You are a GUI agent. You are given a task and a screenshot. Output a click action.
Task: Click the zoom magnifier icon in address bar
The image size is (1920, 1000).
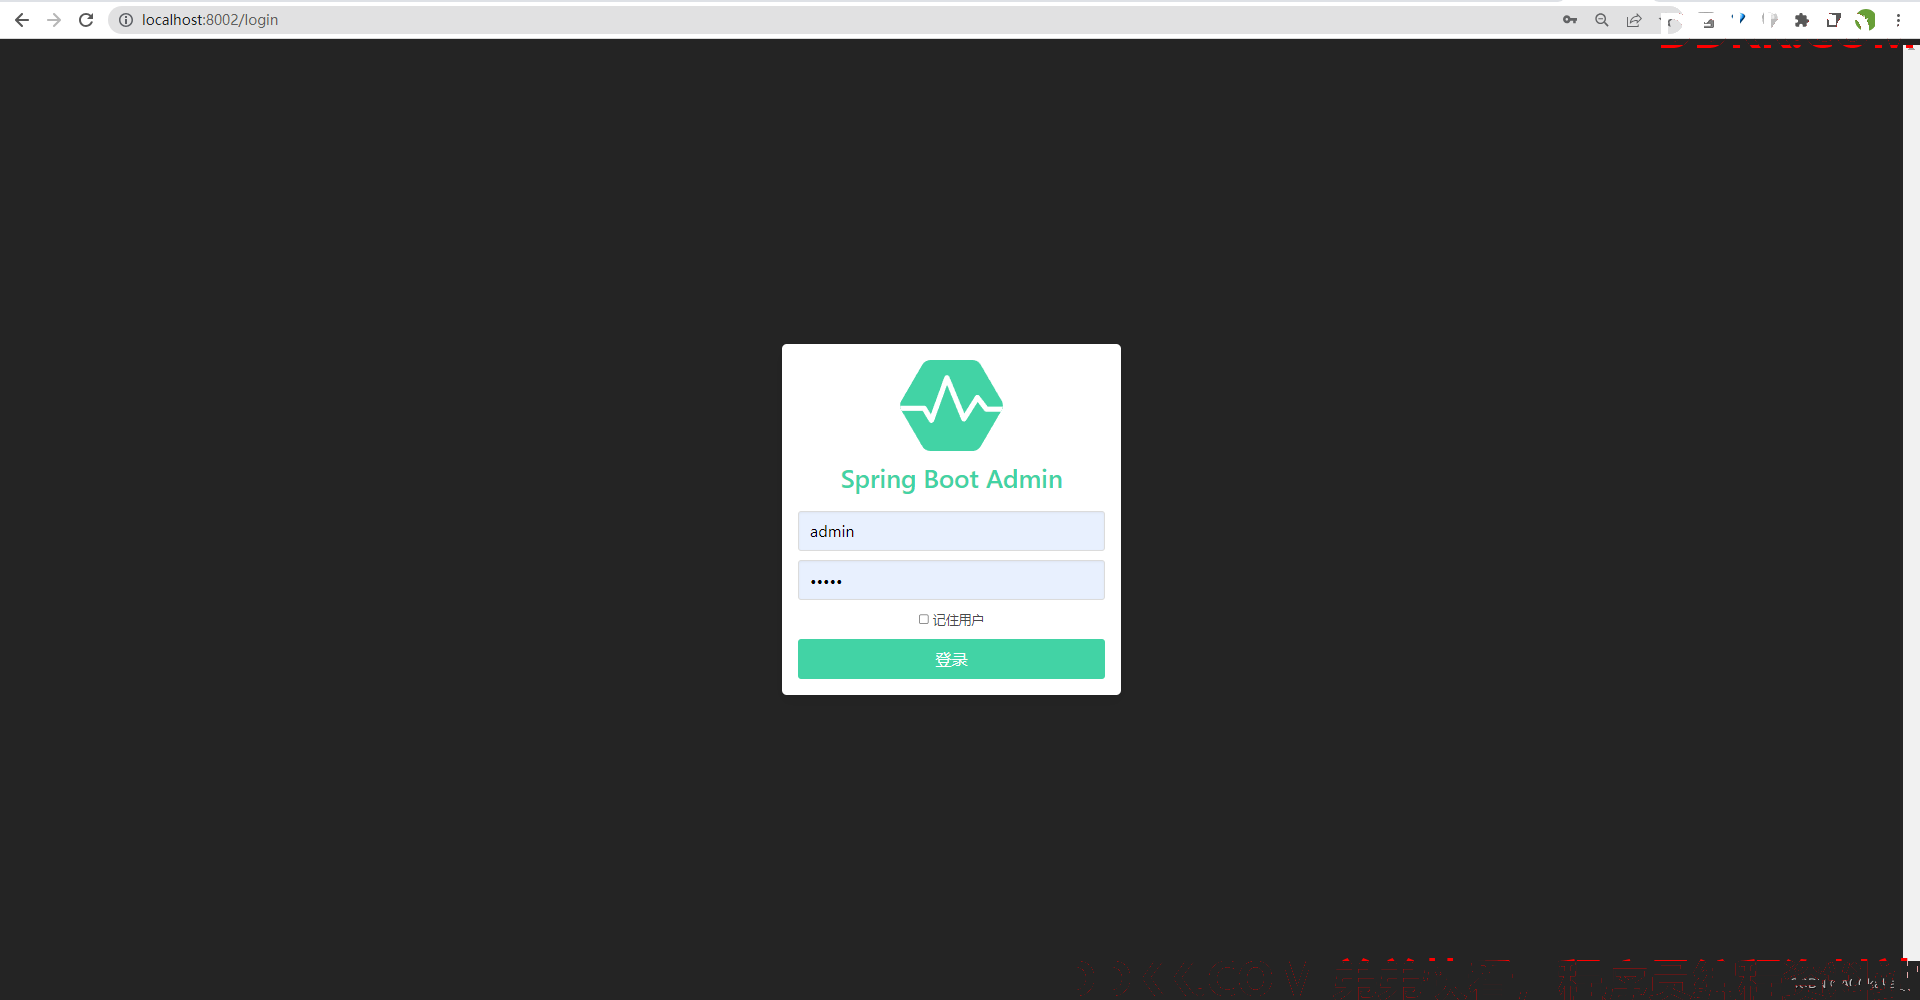(1602, 20)
